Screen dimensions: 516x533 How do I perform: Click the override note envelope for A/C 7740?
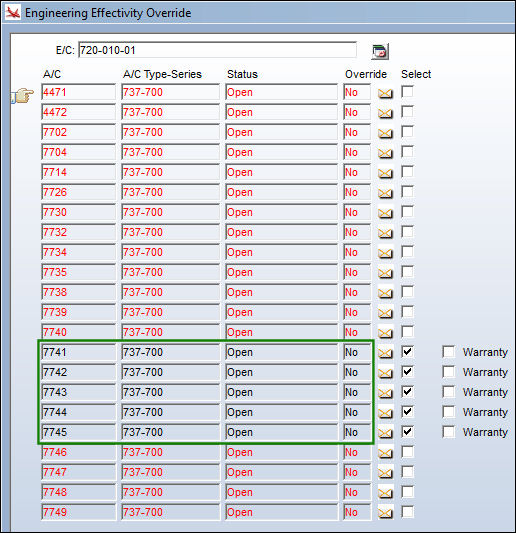coord(385,333)
